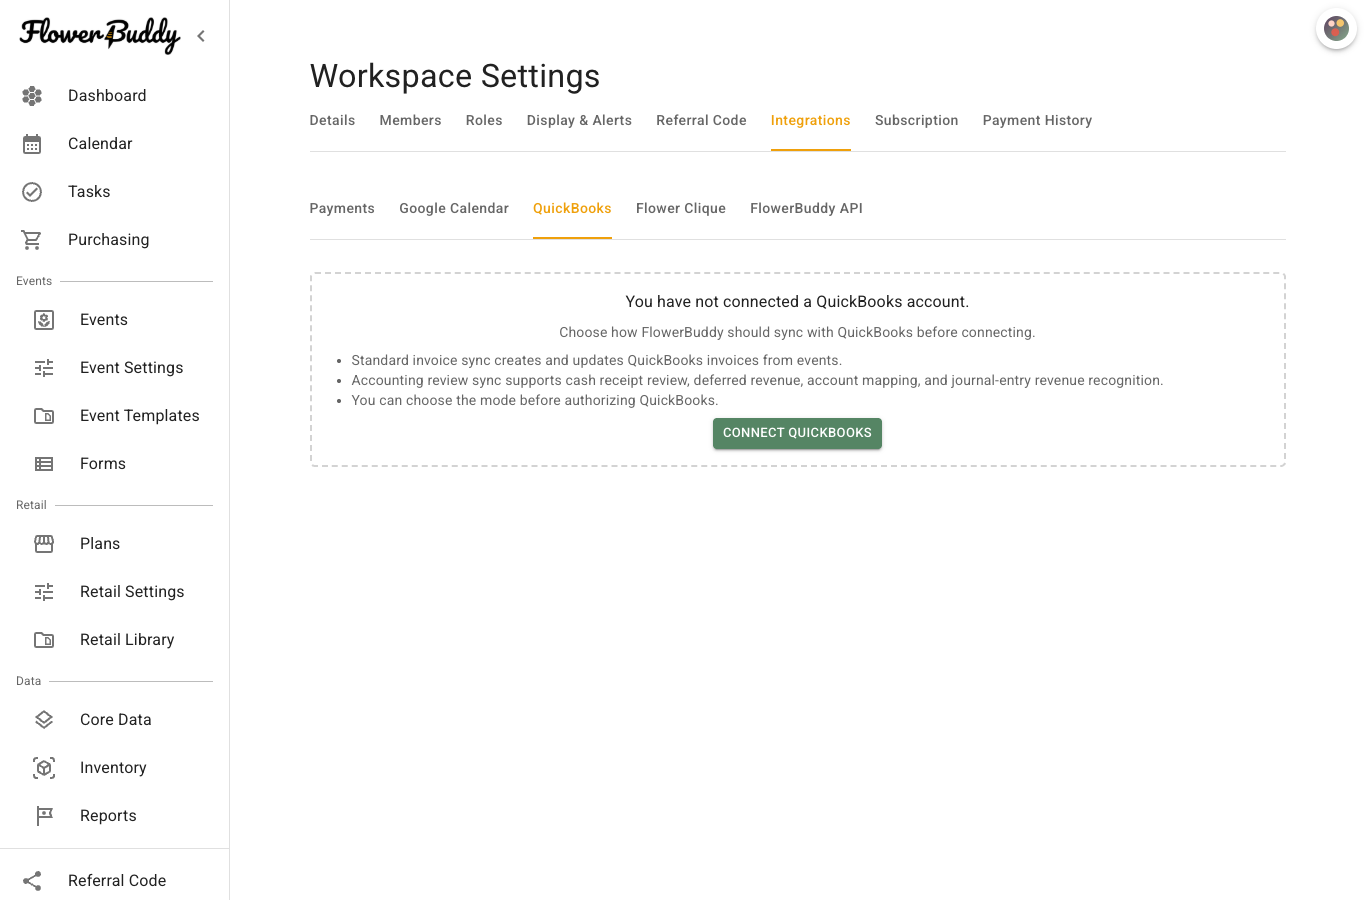Select the Integrations tab

click(810, 120)
